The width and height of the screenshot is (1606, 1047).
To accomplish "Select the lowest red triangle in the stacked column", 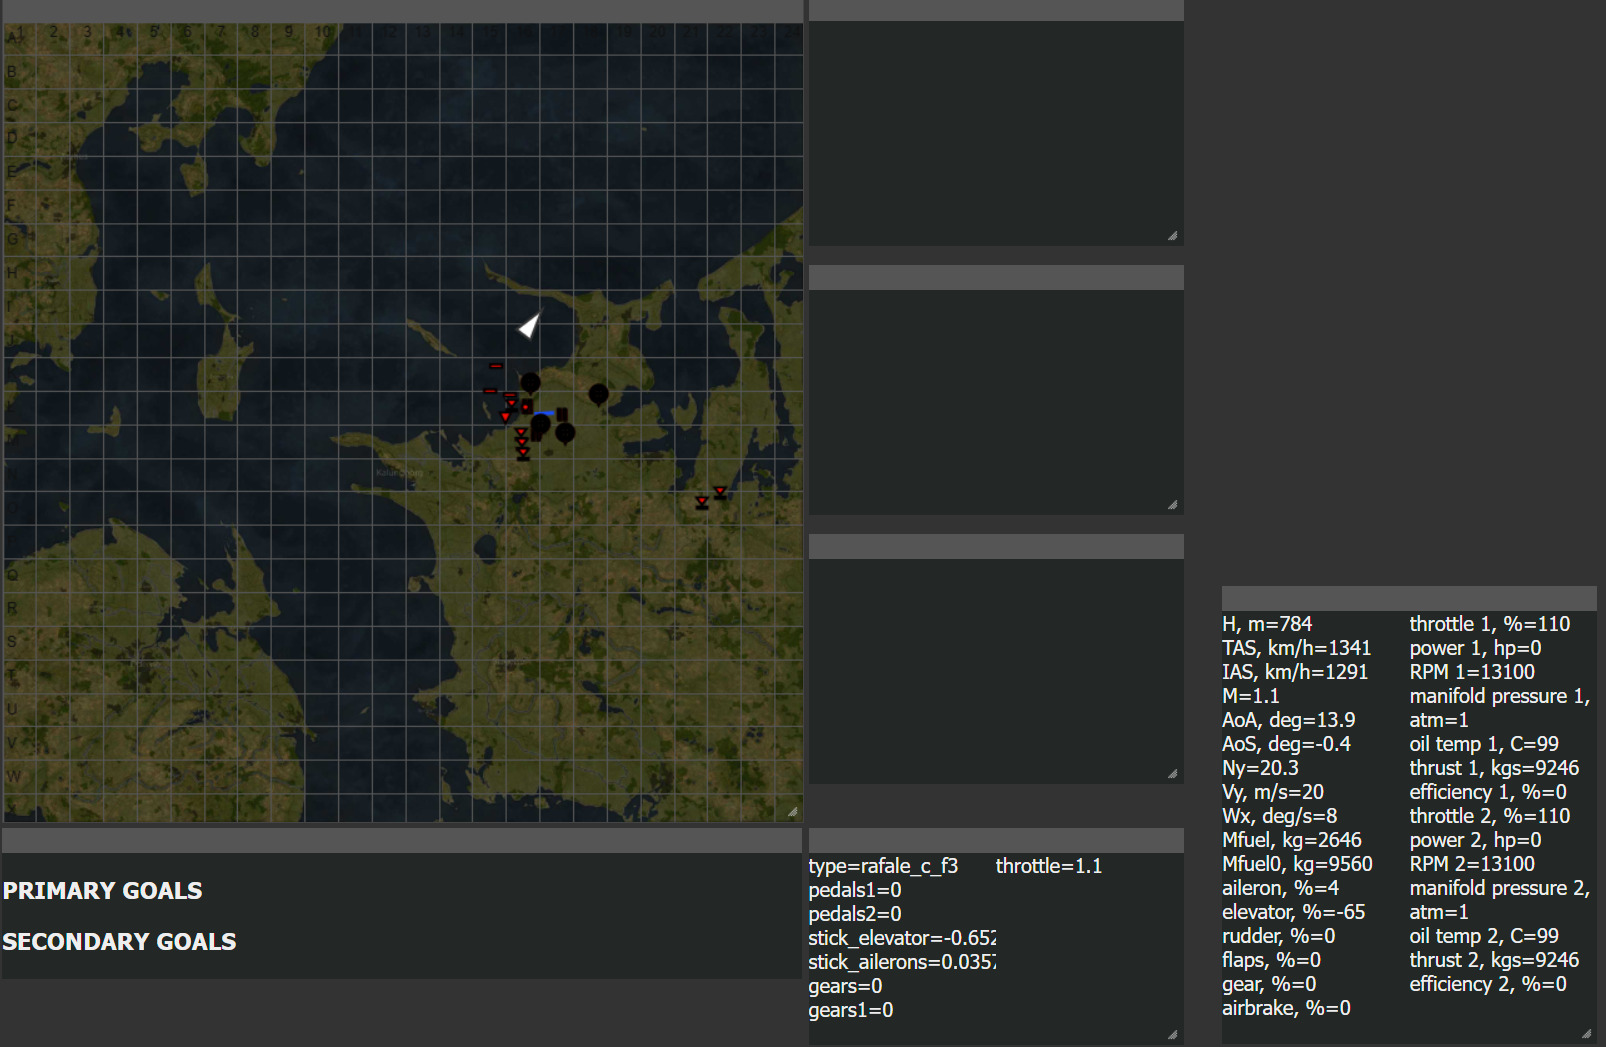I will pos(523,454).
